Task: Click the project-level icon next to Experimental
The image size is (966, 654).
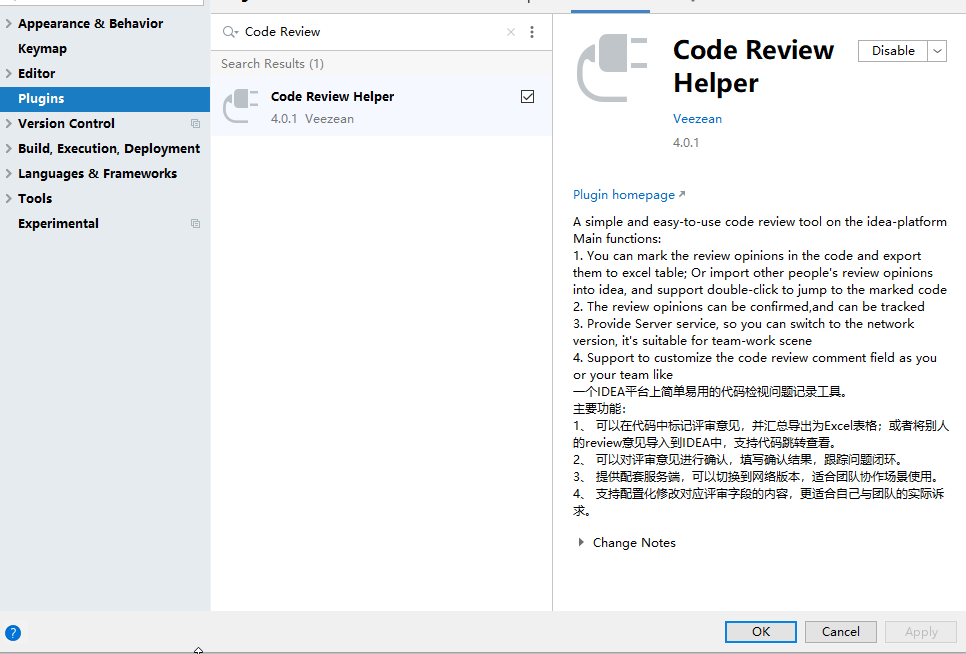Action: point(195,224)
